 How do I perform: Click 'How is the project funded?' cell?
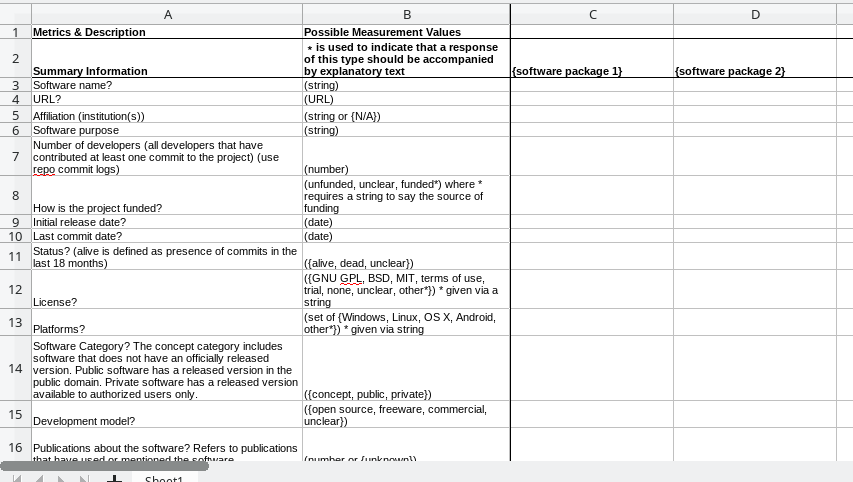pyautogui.click(x=167, y=195)
